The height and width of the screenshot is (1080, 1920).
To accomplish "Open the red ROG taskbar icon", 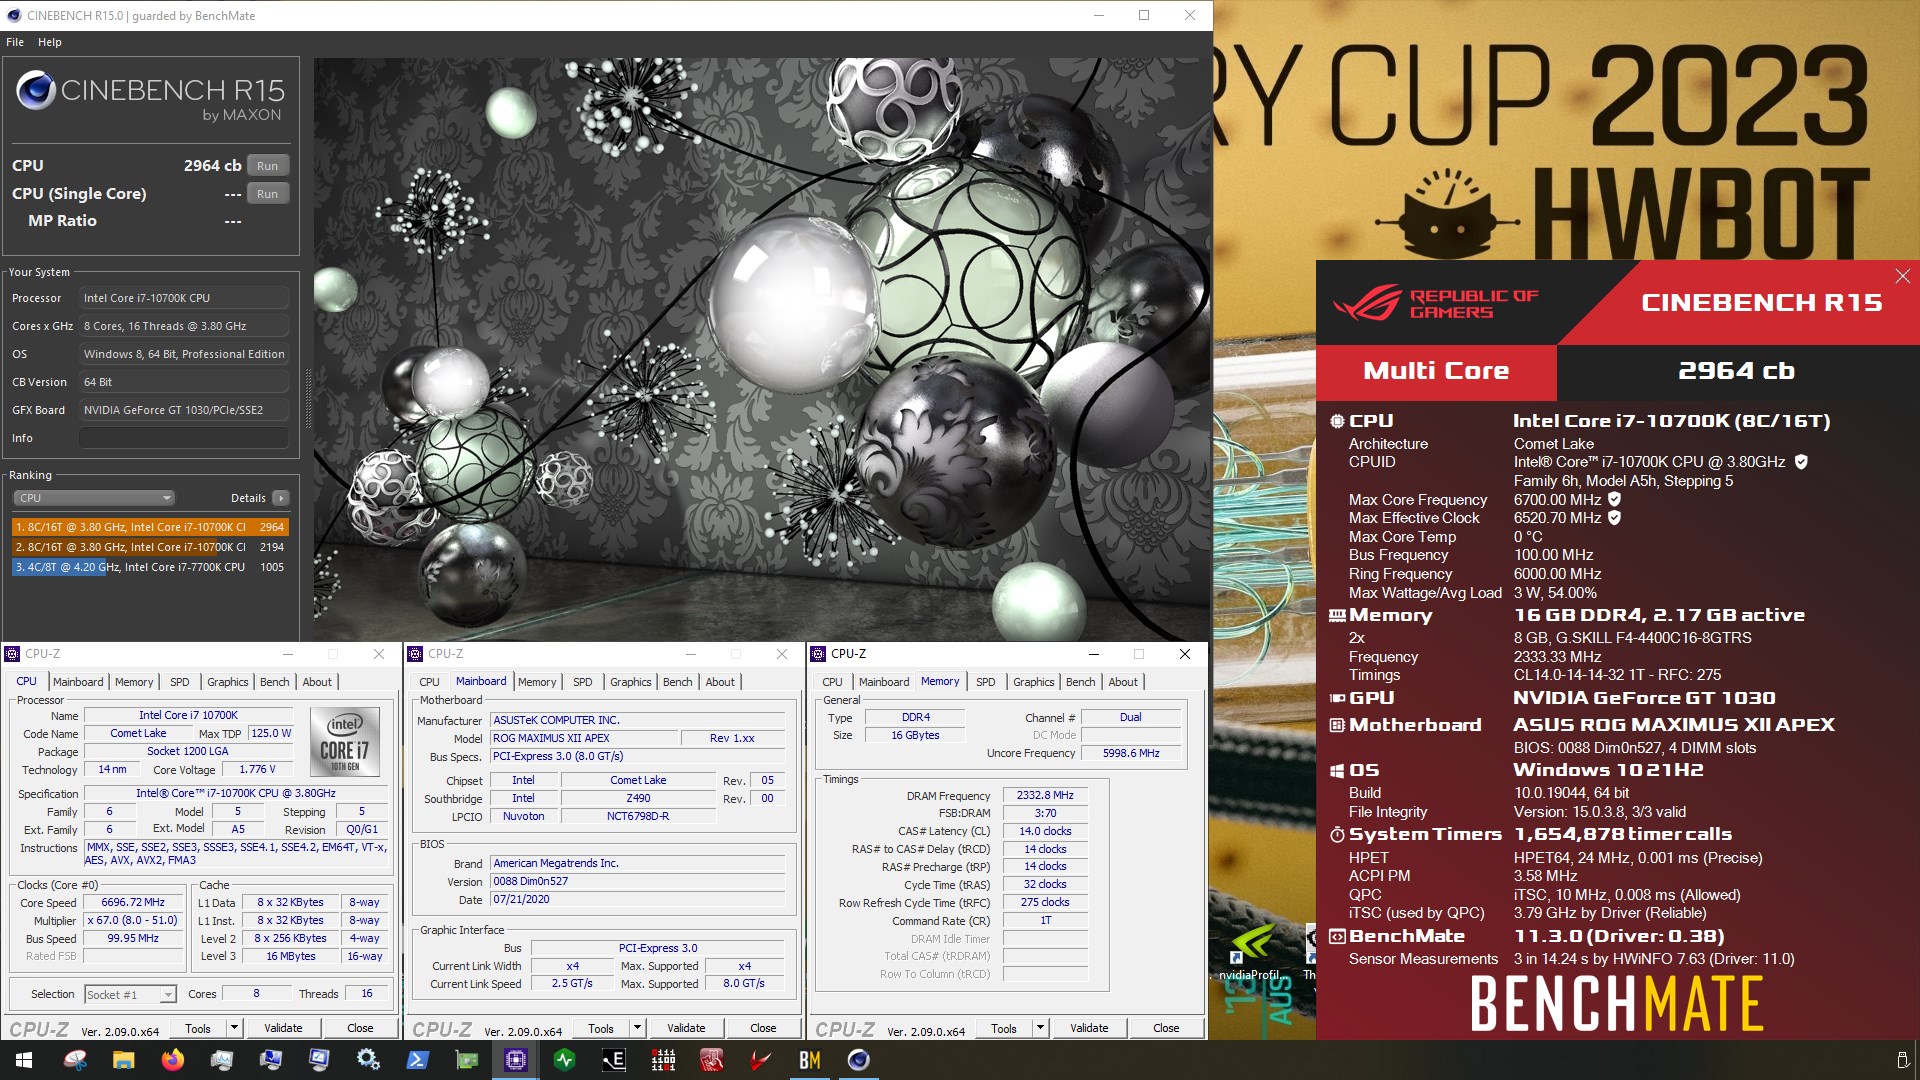I will [711, 1060].
